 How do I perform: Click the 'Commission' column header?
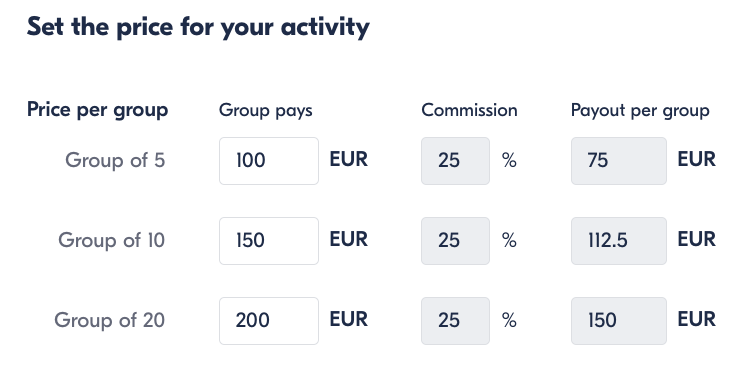click(469, 110)
